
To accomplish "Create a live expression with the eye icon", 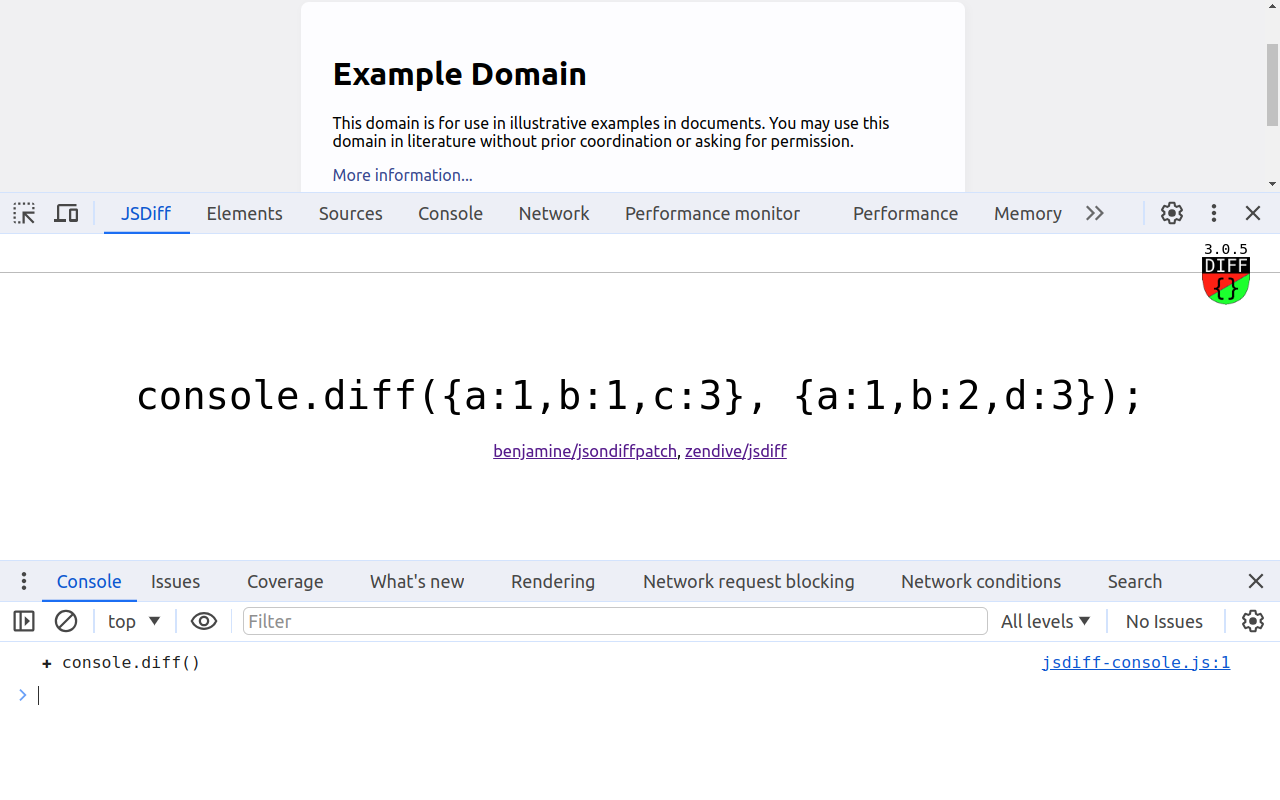I will click(204, 621).
